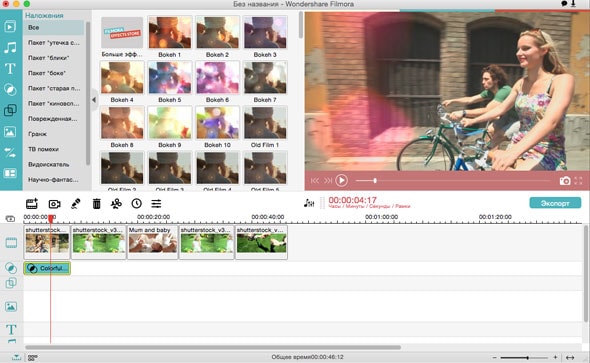Viewport: 590px width, 363px height.
Task: Open the Media library sidebar icon
Action: (10, 27)
